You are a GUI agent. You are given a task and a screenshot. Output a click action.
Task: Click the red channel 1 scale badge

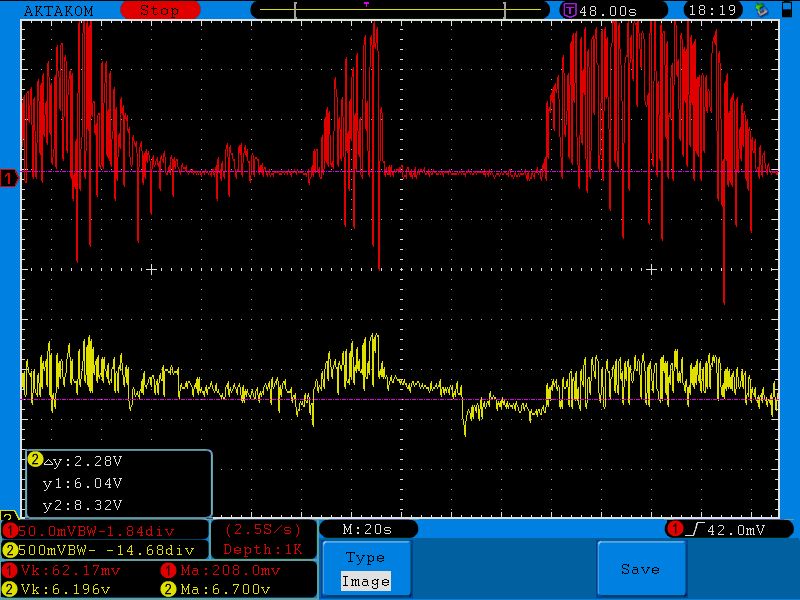[x=11, y=529]
